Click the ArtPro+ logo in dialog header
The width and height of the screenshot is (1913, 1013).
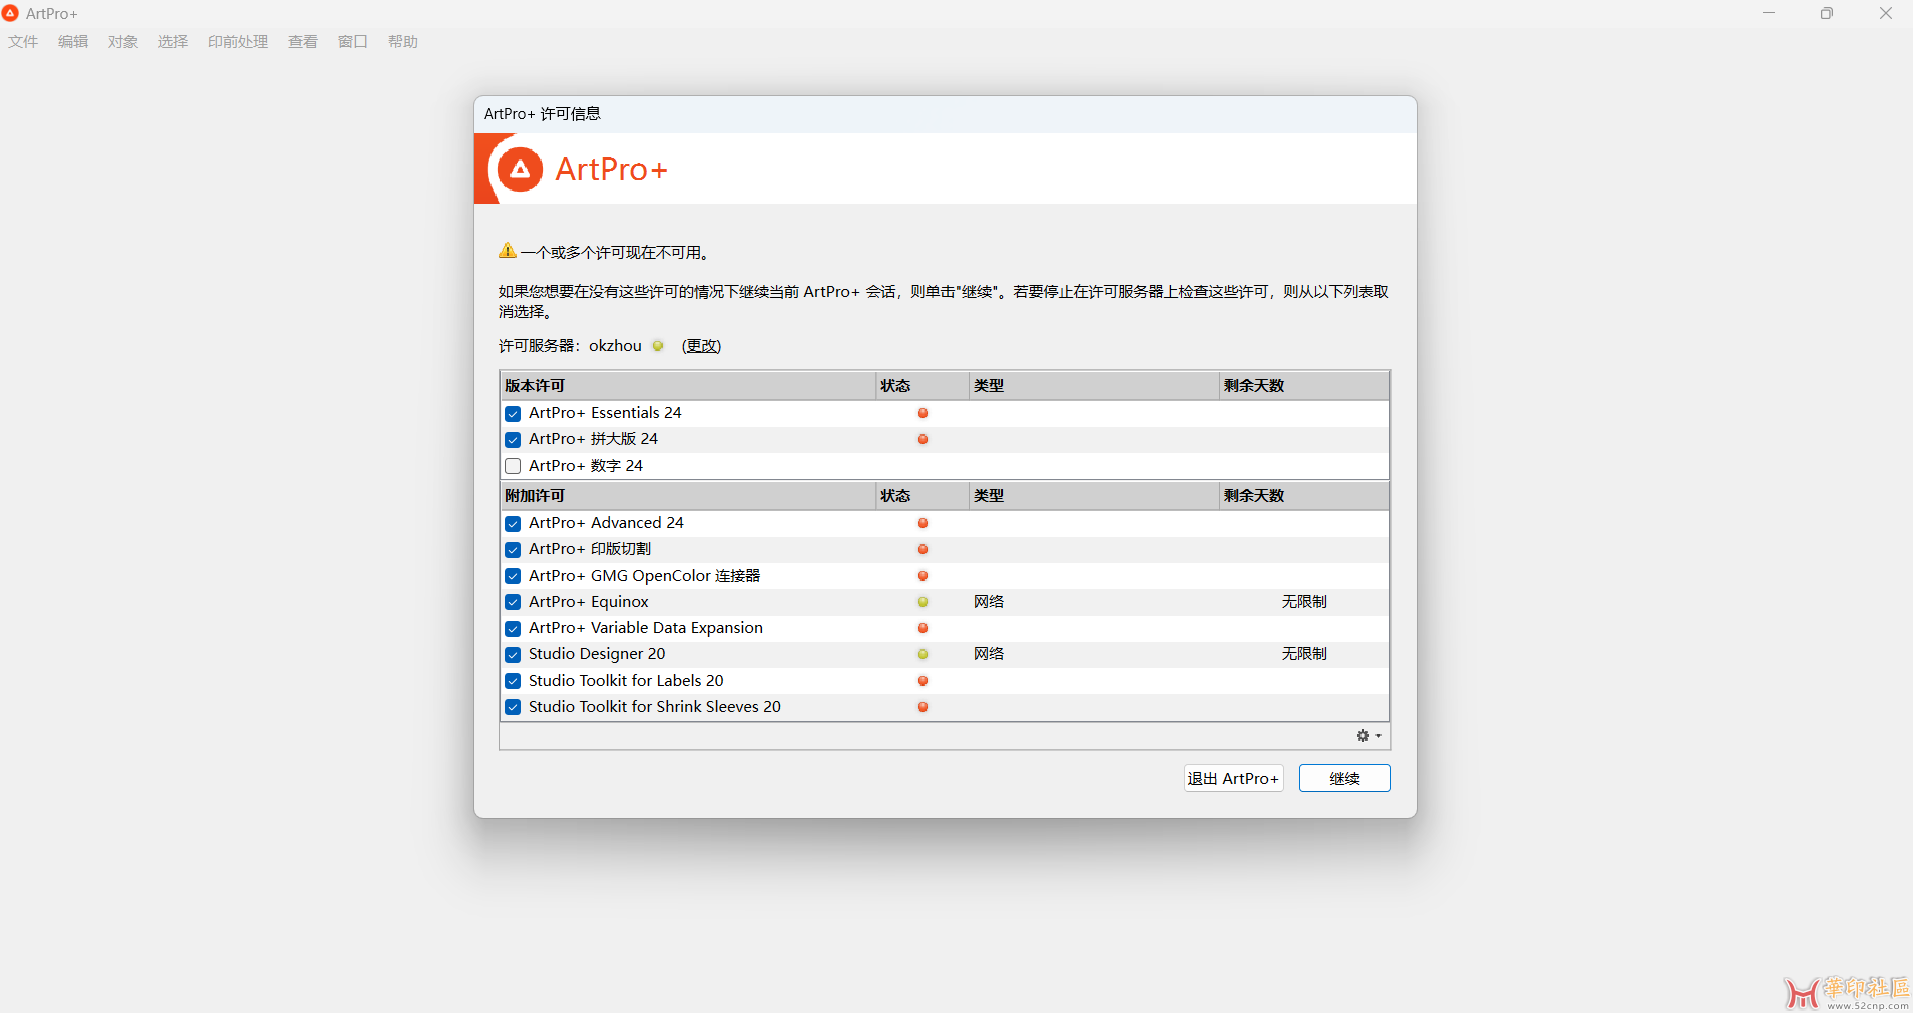pos(520,169)
